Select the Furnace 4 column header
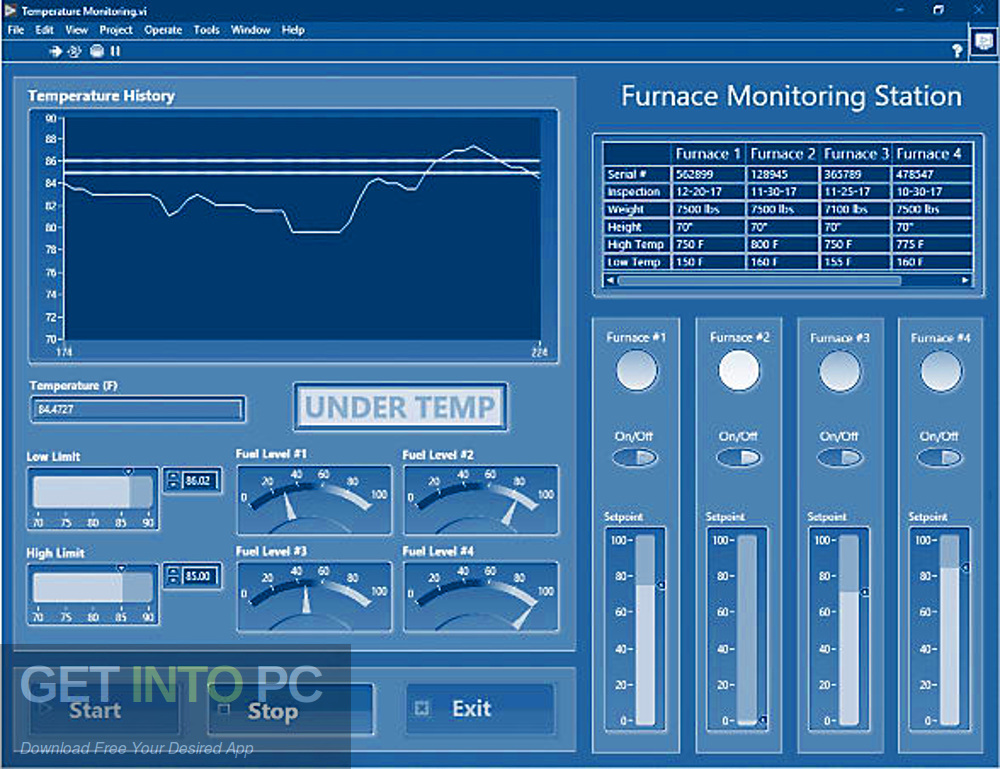The image size is (1000, 769). tap(932, 154)
